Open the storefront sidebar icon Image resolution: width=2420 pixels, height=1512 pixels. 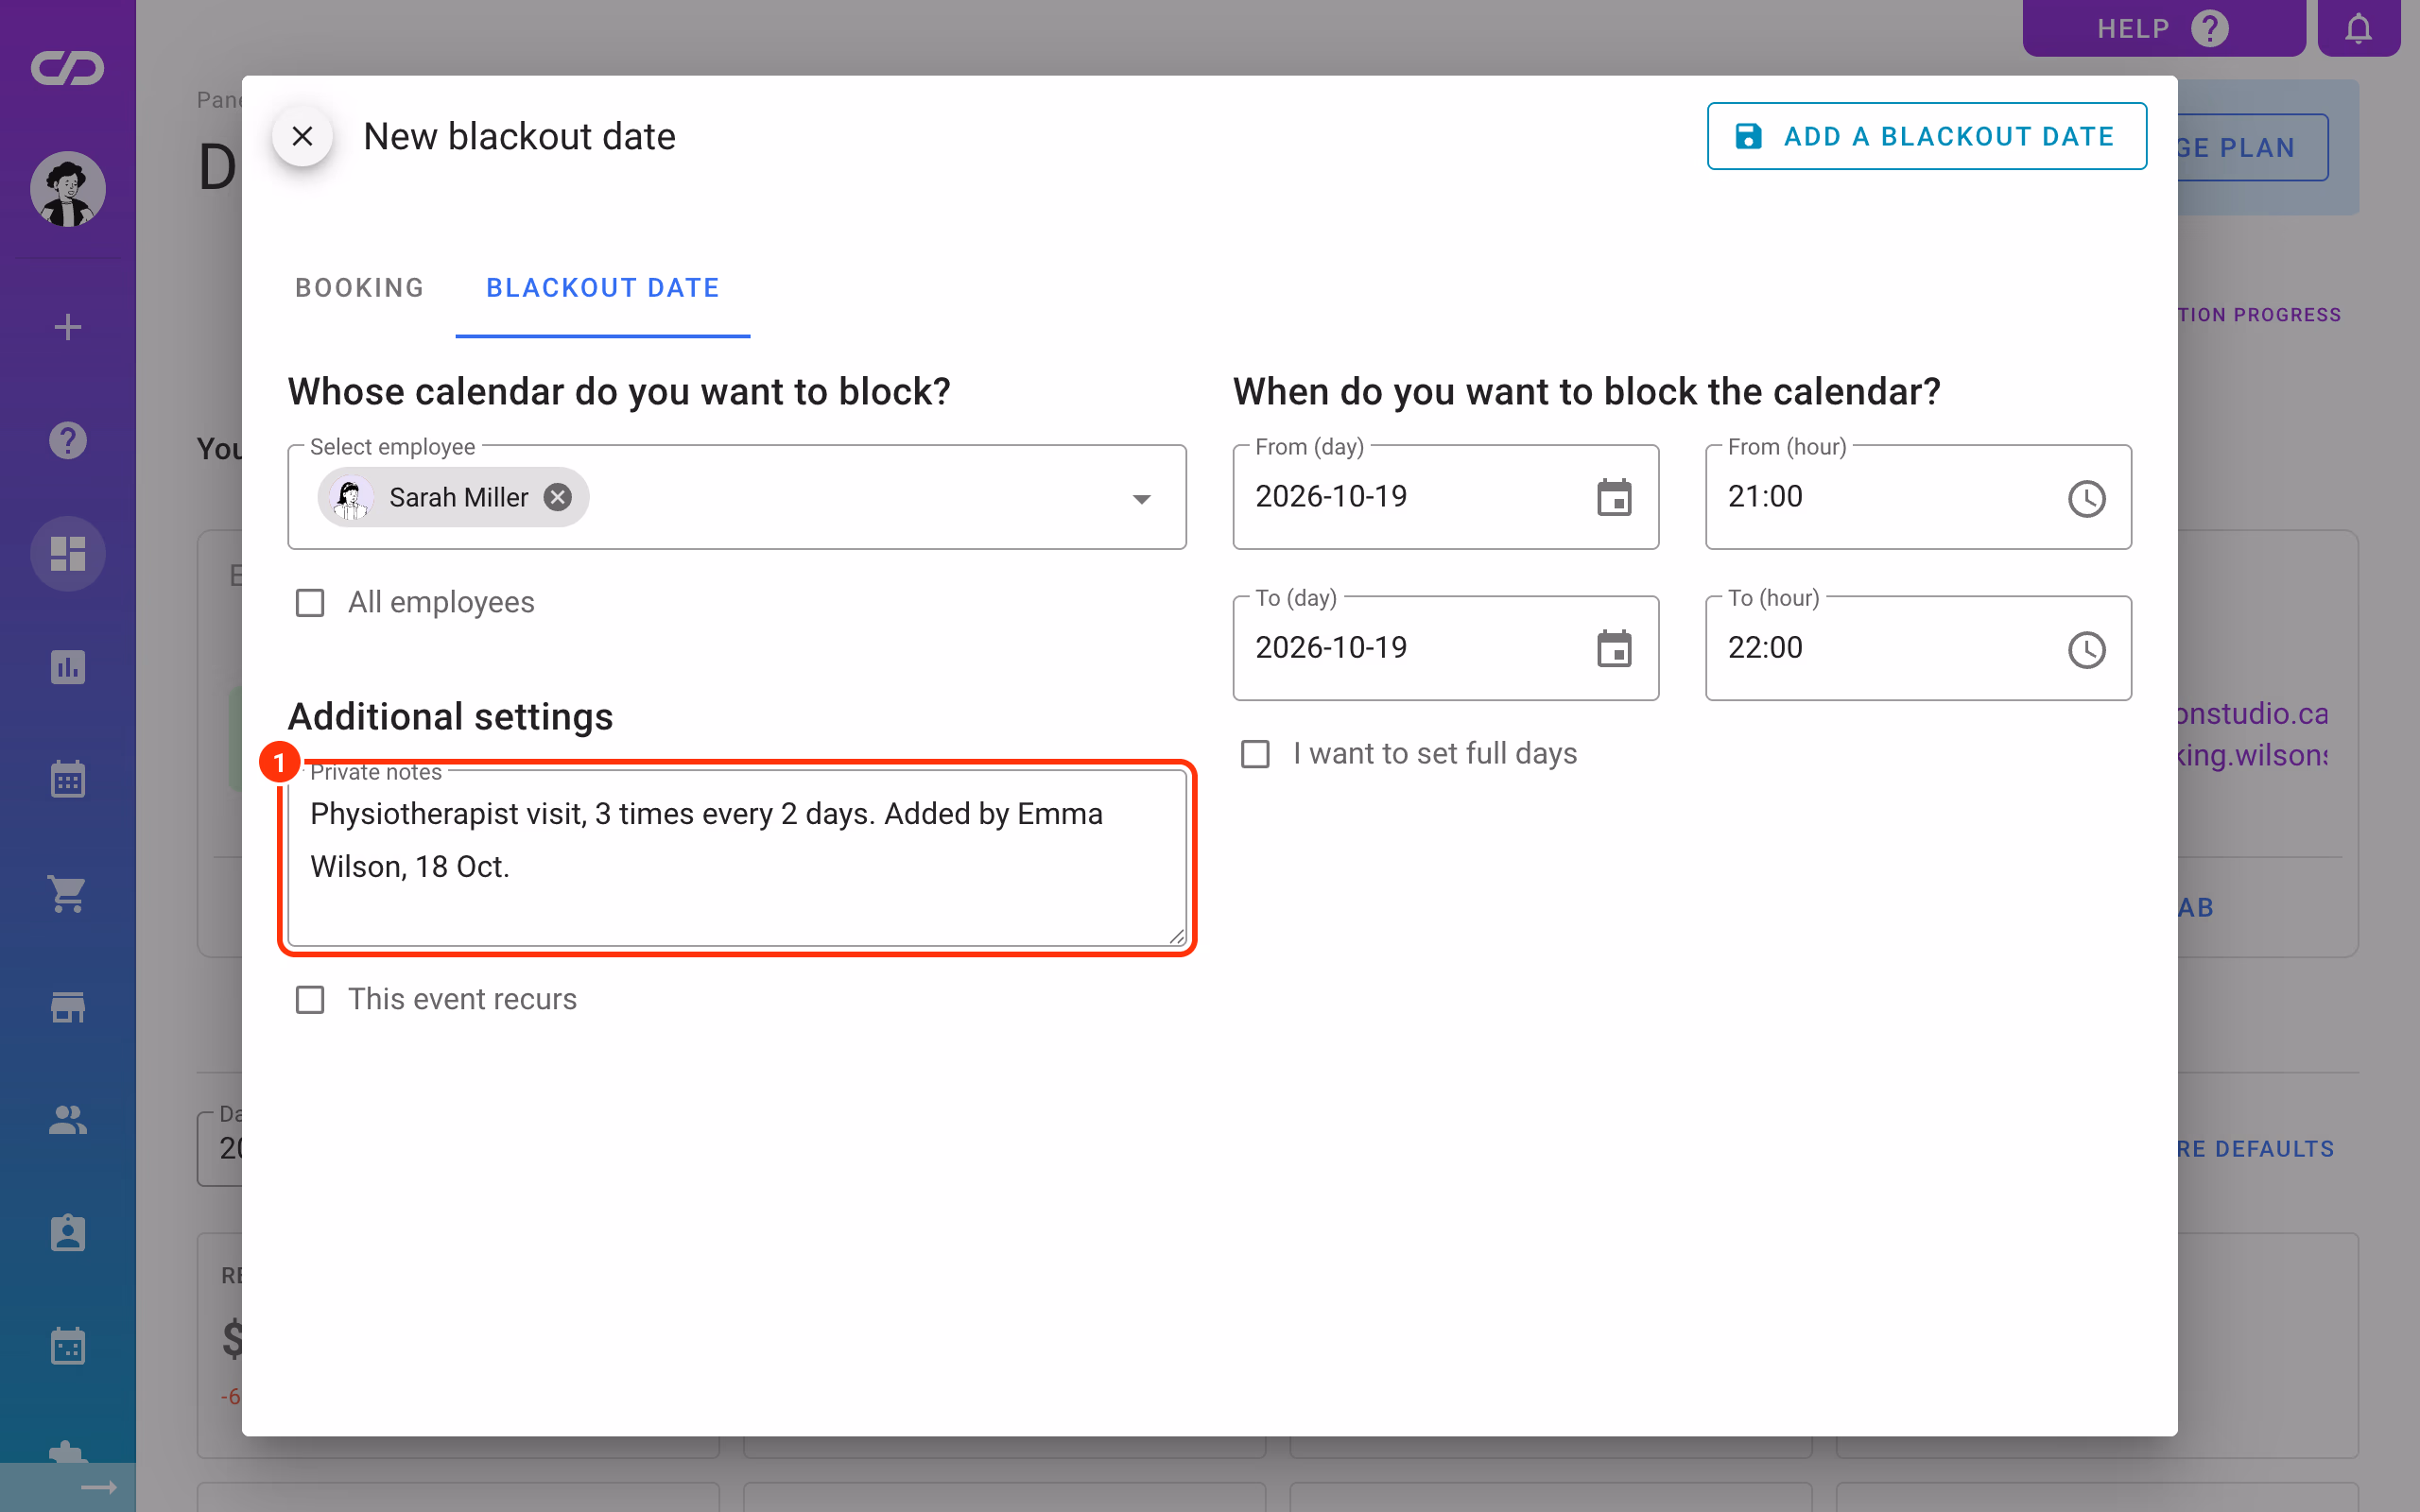pyautogui.click(x=68, y=1007)
